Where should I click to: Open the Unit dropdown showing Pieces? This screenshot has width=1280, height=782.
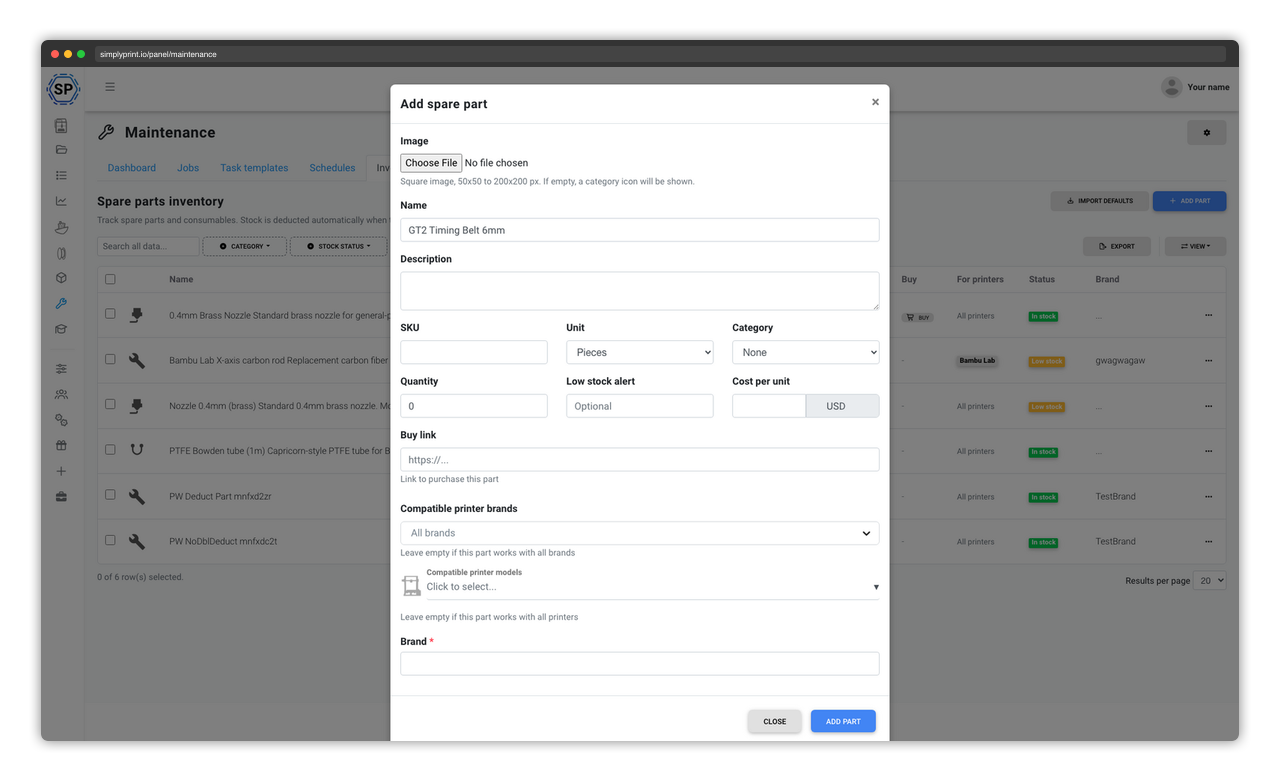click(640, 352)
